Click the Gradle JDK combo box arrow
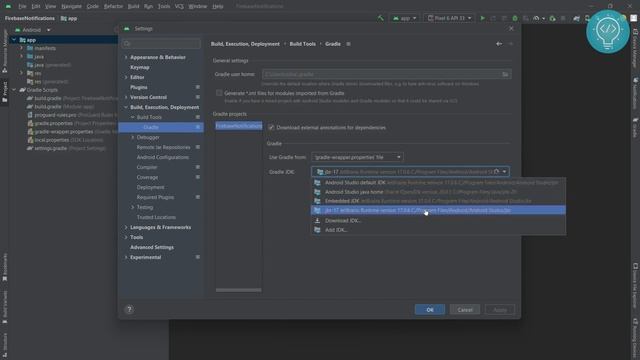This screenshot has width=640, height=360. (x=504, y=172)
